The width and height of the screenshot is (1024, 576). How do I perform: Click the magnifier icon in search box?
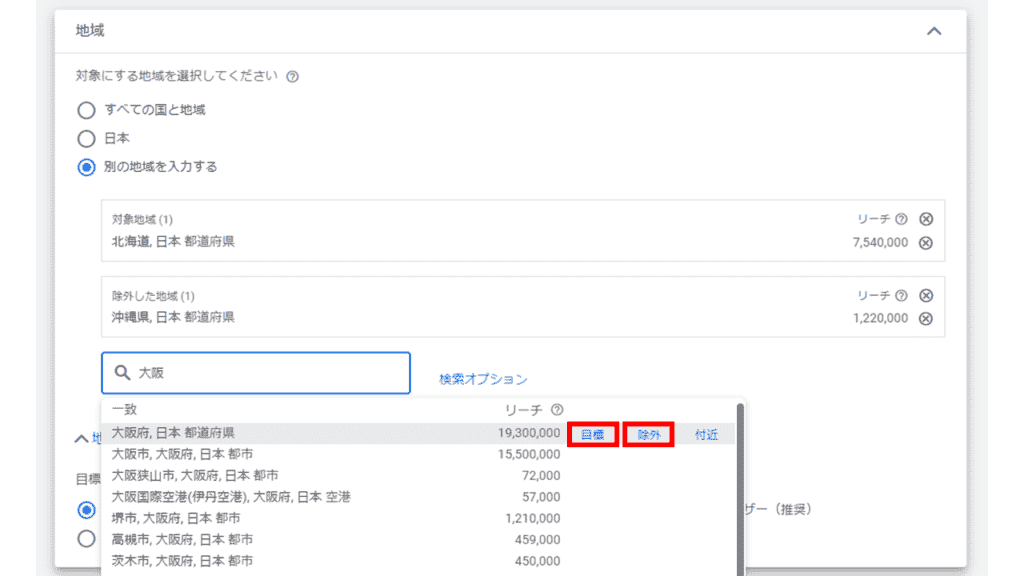tap(123, 373)
